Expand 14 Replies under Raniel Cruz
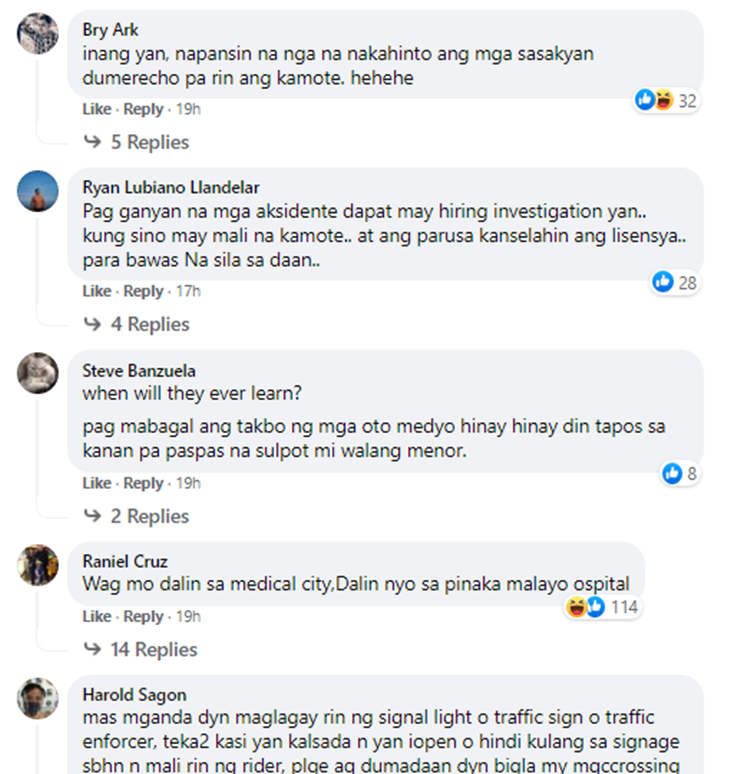 (141, 650)
